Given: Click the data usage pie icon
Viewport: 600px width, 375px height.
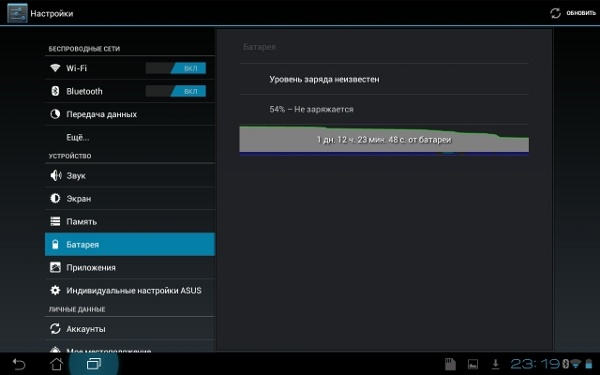Looking at the screenshot, I should coord(55,114).
